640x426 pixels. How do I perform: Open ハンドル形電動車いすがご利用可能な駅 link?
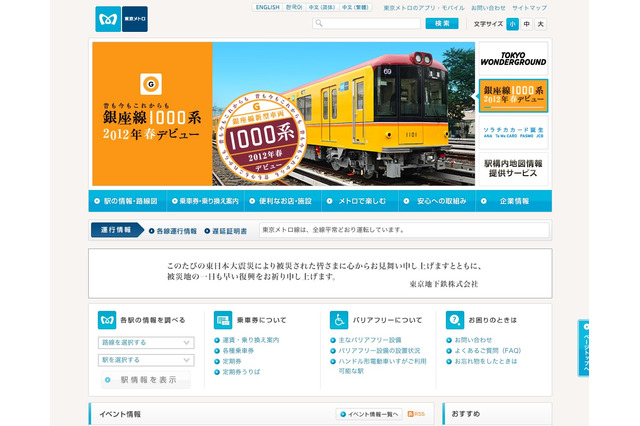click(x=382, y=366)
